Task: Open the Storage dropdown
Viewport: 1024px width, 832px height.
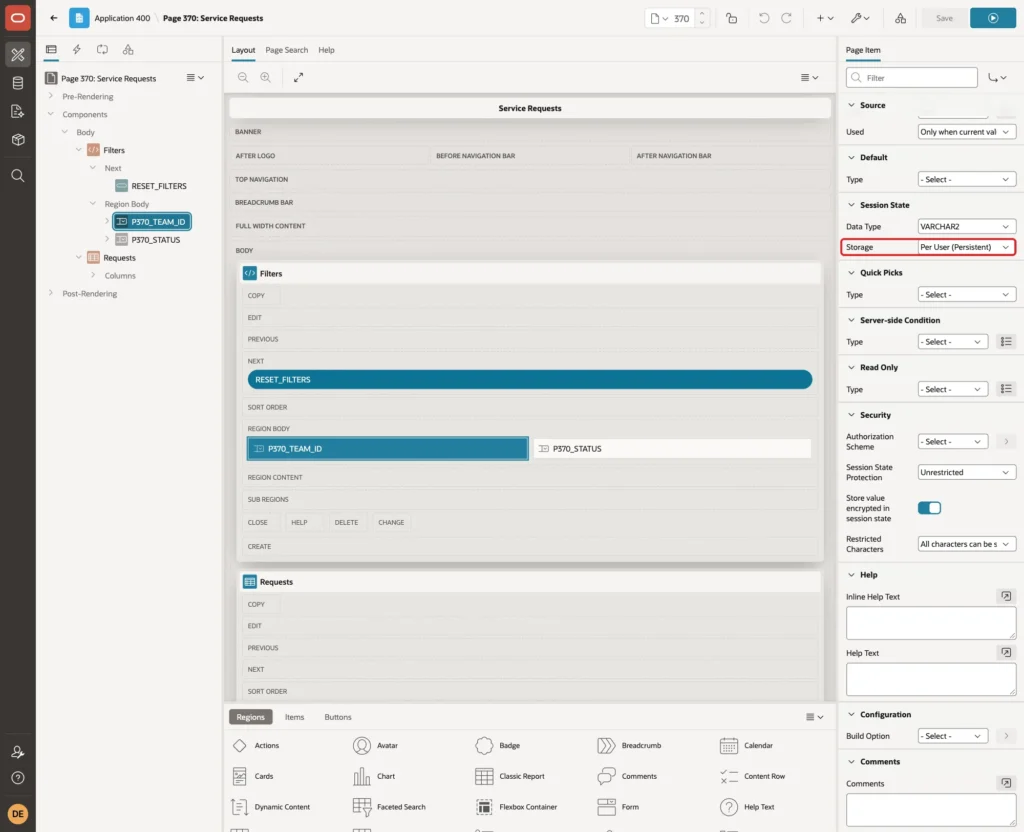Action: click(967, 247)
